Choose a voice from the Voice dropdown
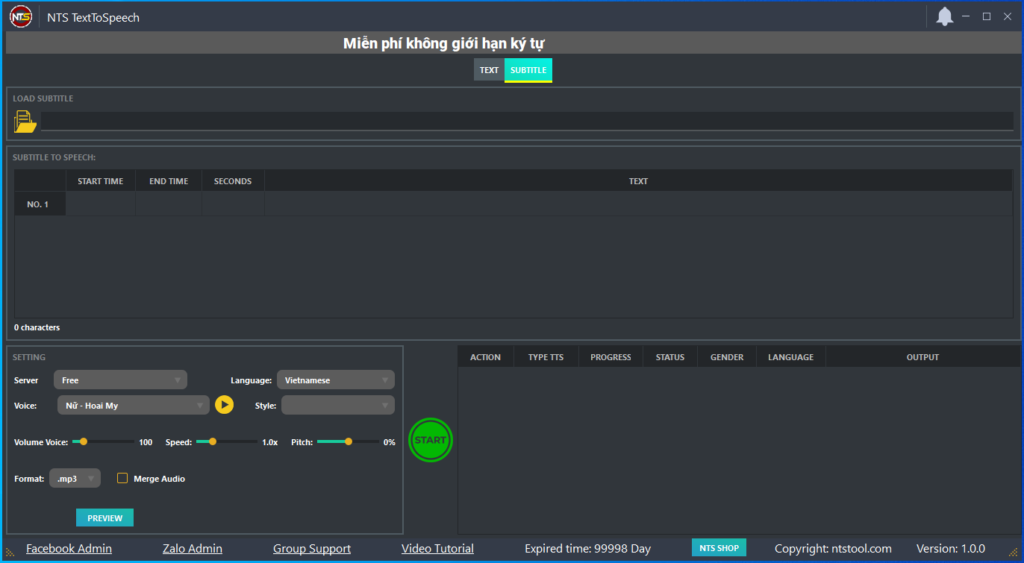 [132, 405]
